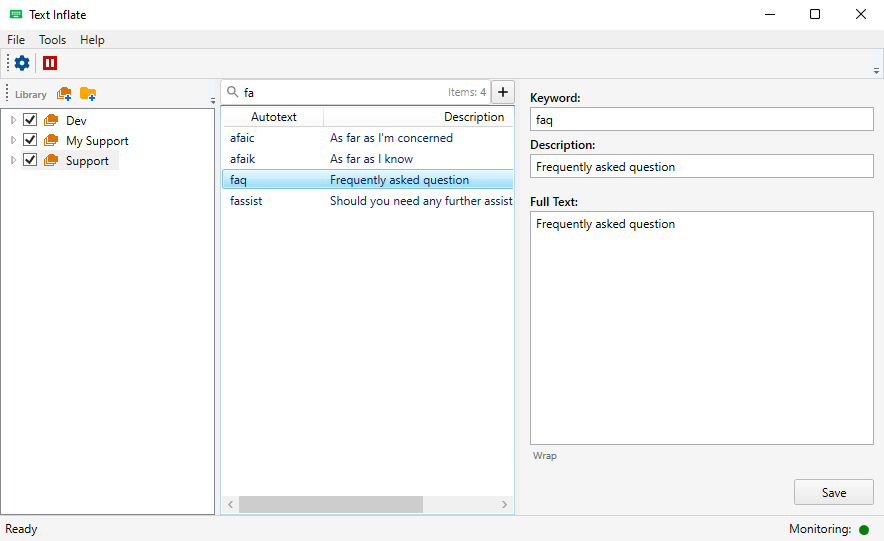The height and width of the screenshot is (541, 884).
Task: Toggle the Dev library checkbox
Action: 30,120
